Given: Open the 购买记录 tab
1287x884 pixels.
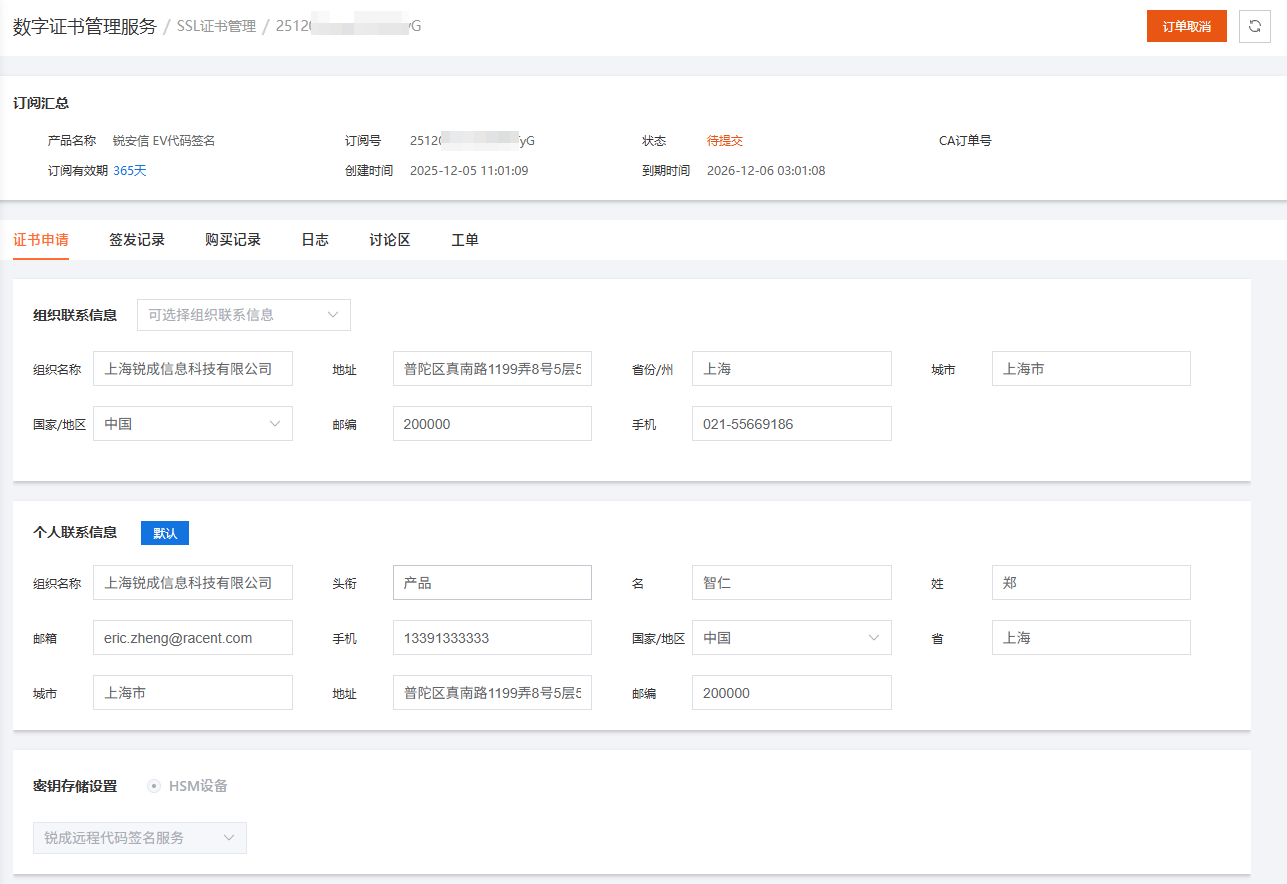Looking at the screenshot, I should pyautogui.click(x=232, y=239).
